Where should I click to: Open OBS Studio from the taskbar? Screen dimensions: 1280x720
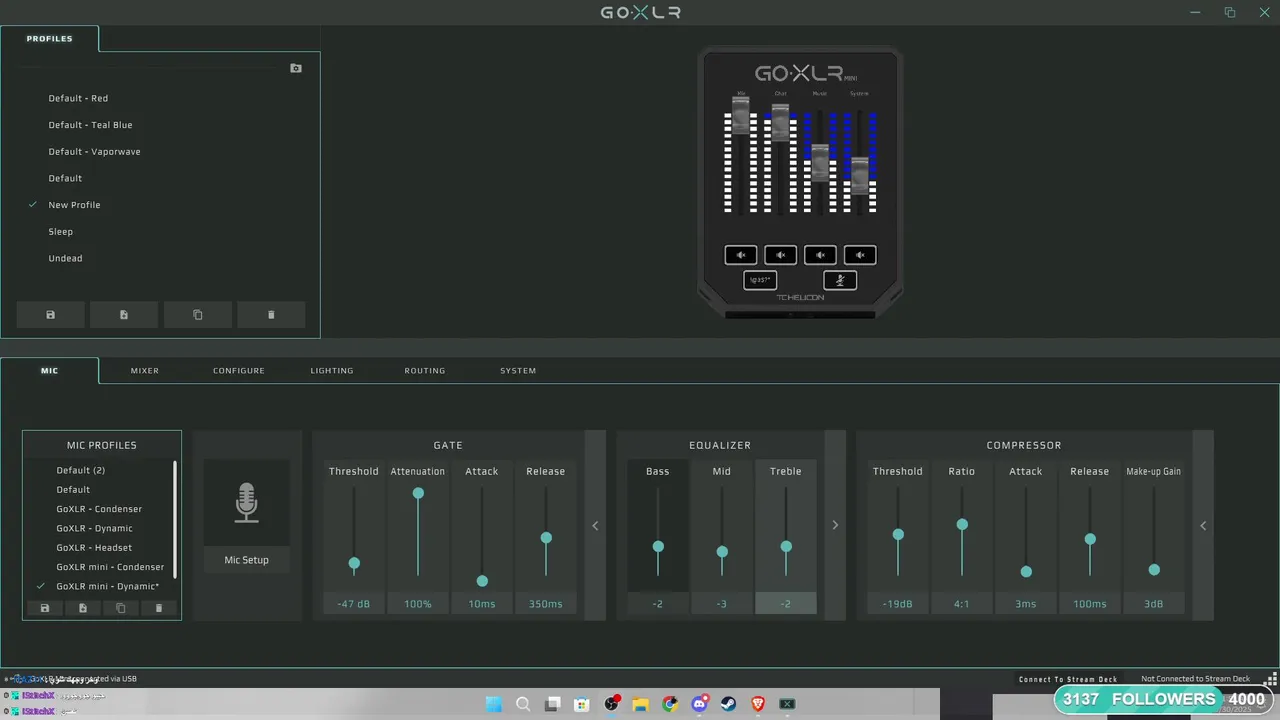[611, 704]
